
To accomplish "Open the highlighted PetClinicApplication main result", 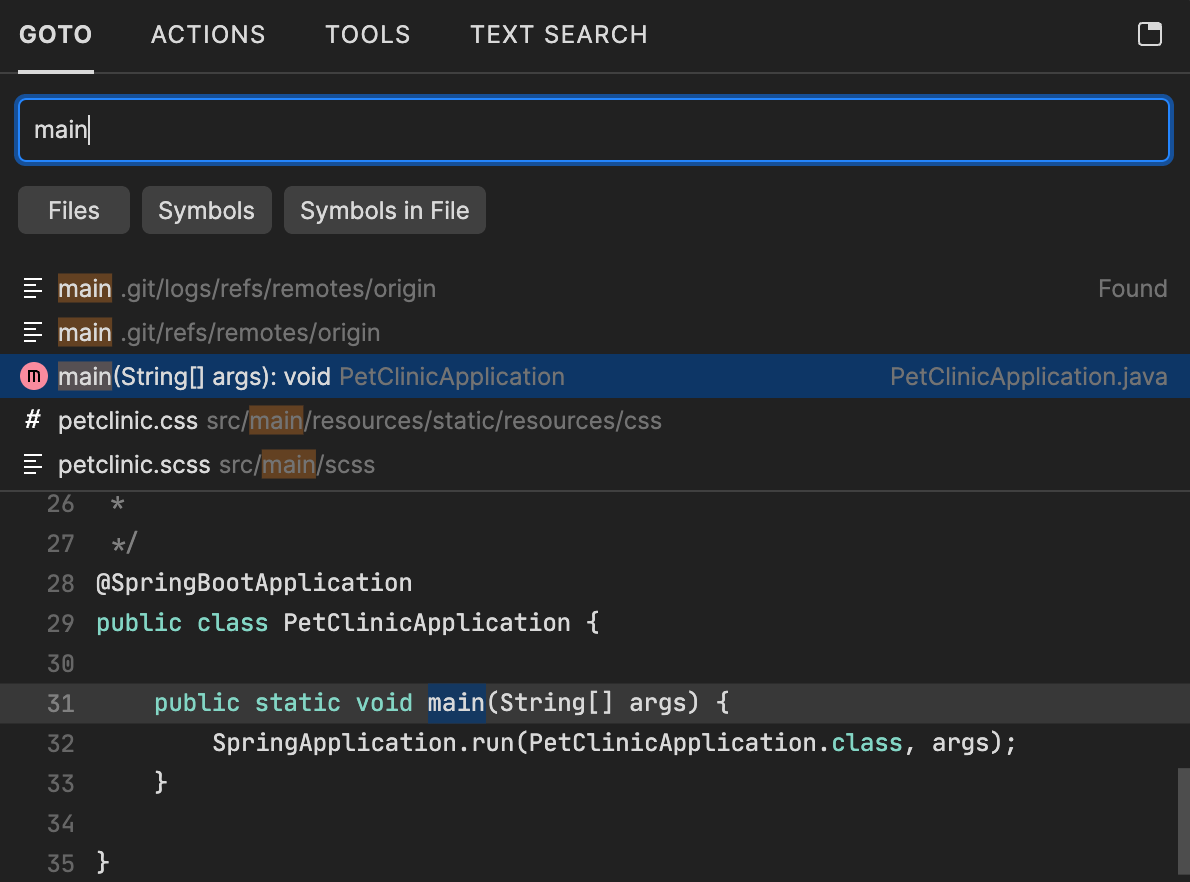I will click(x=400, y=376).
